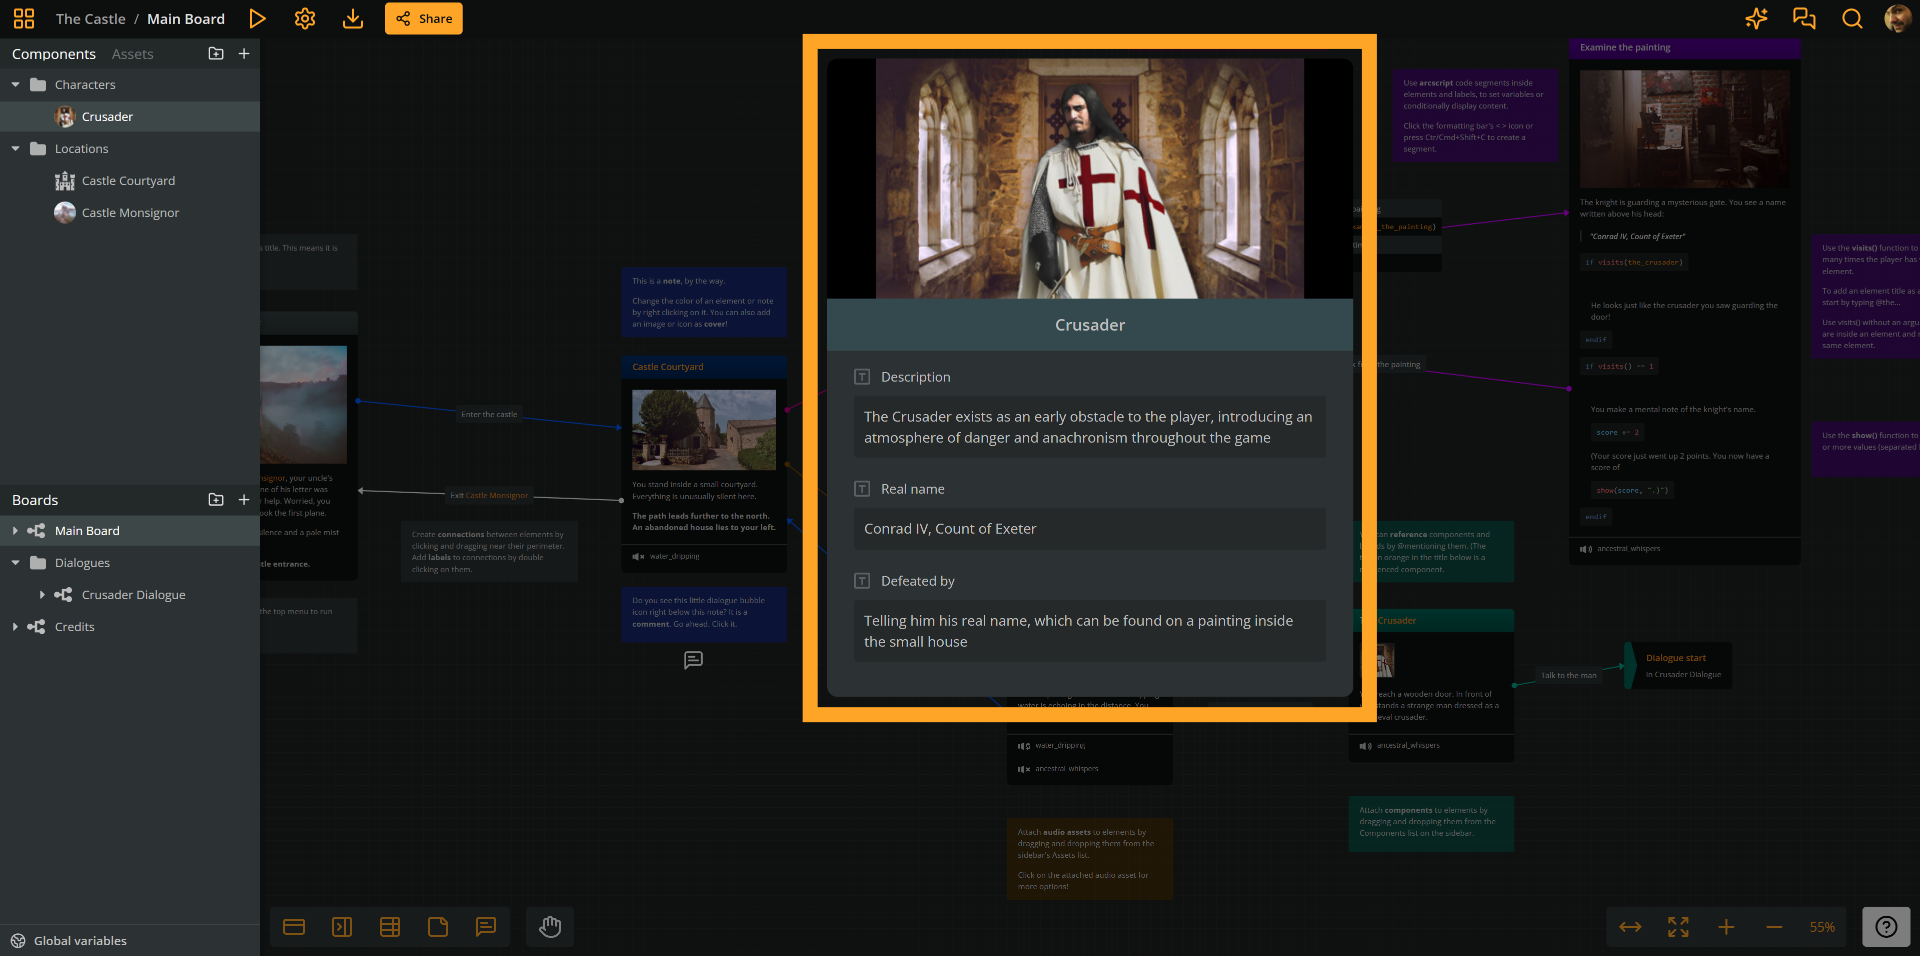Switch to the Components tab
The image size is (1920, 956).
[54, 54]
